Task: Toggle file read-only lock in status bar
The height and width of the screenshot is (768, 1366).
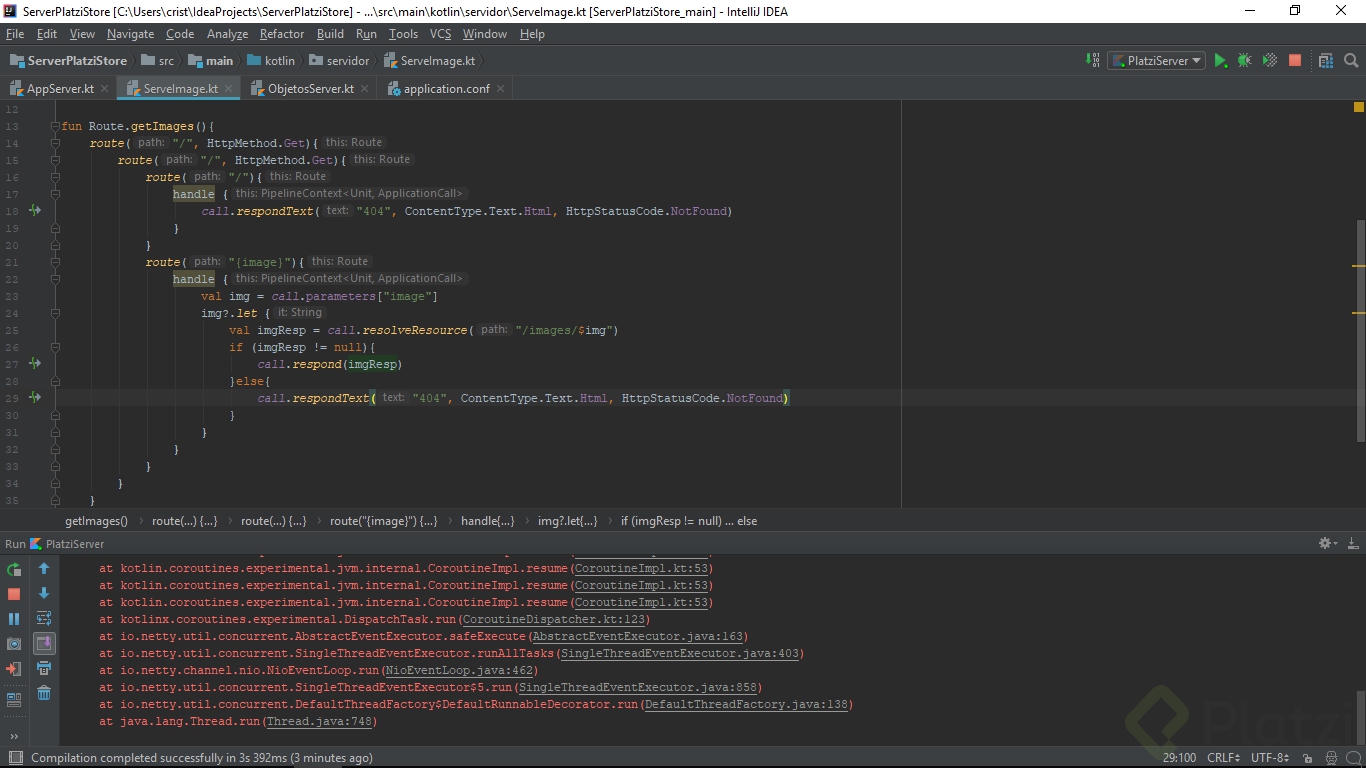Action: click(x=1307, y=758)
